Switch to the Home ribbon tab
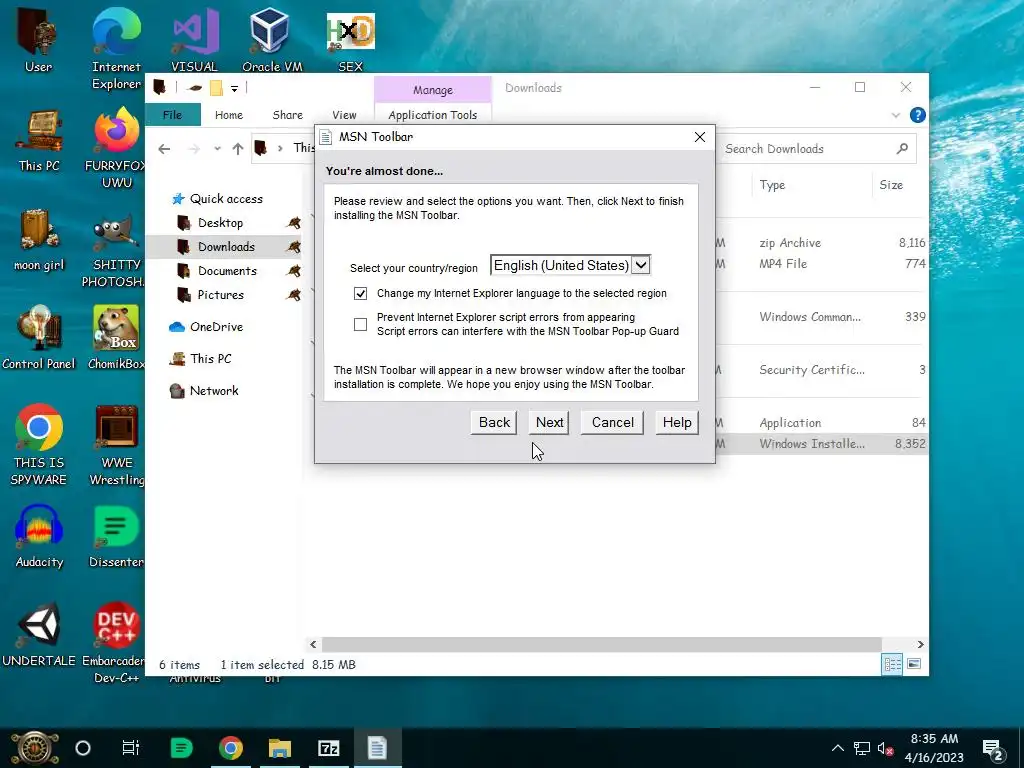 point(229,115)
